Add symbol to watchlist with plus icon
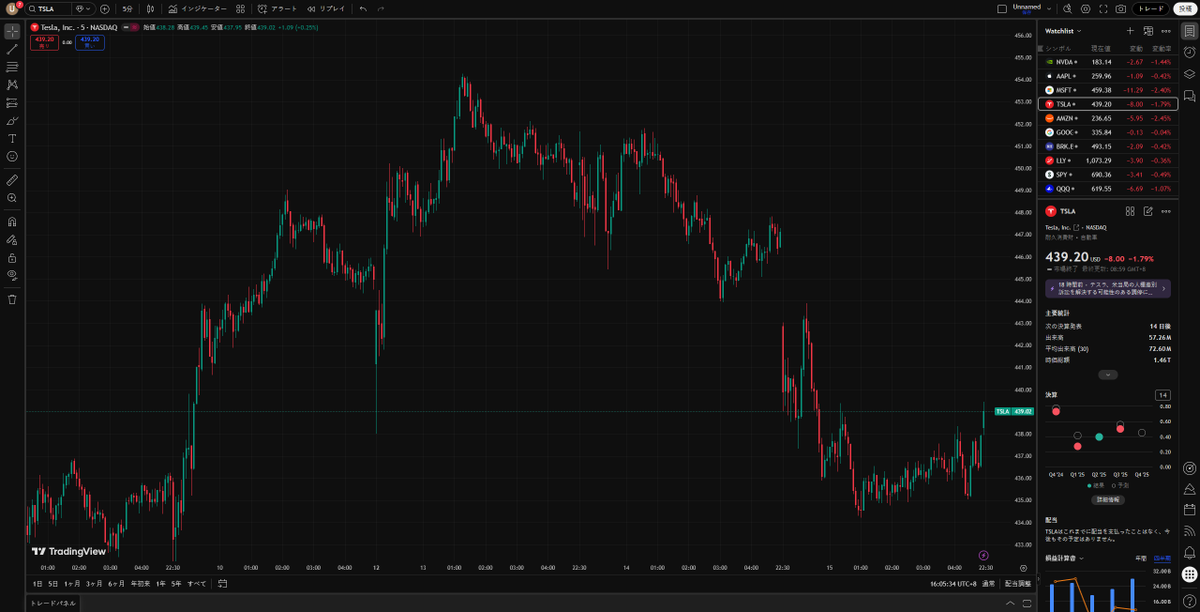1200x612 pixels. tap(1130, 31)
